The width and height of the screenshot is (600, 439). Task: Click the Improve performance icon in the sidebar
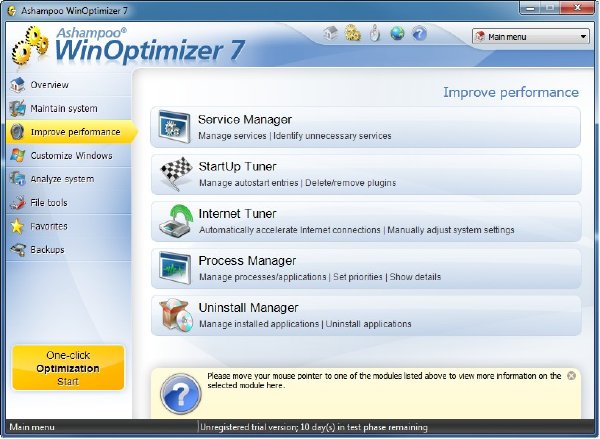17,132
